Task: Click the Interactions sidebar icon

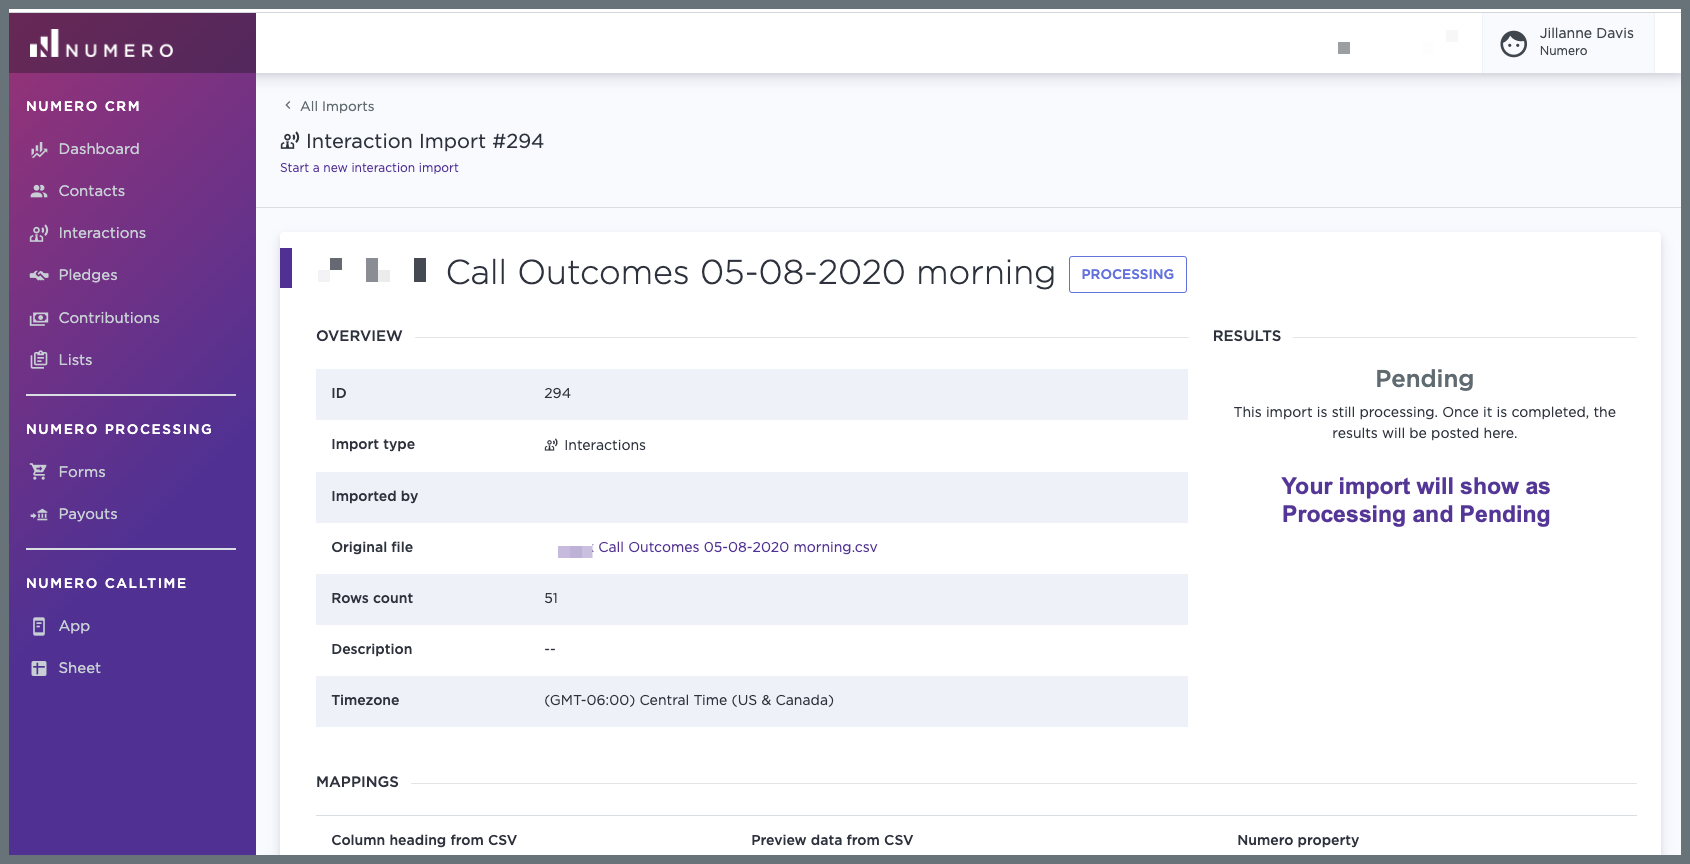Action: click(39, 233)
